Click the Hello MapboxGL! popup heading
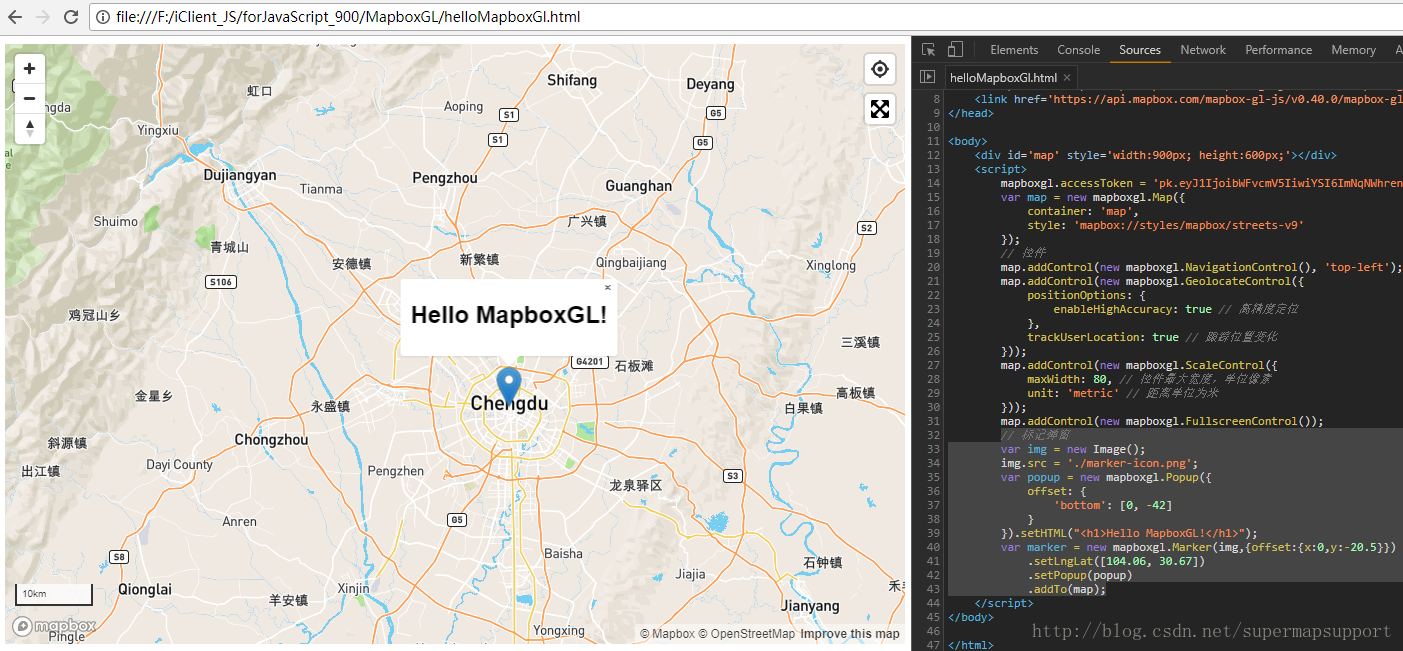Viewport: 1403px width, 651px height. [509, 315]
